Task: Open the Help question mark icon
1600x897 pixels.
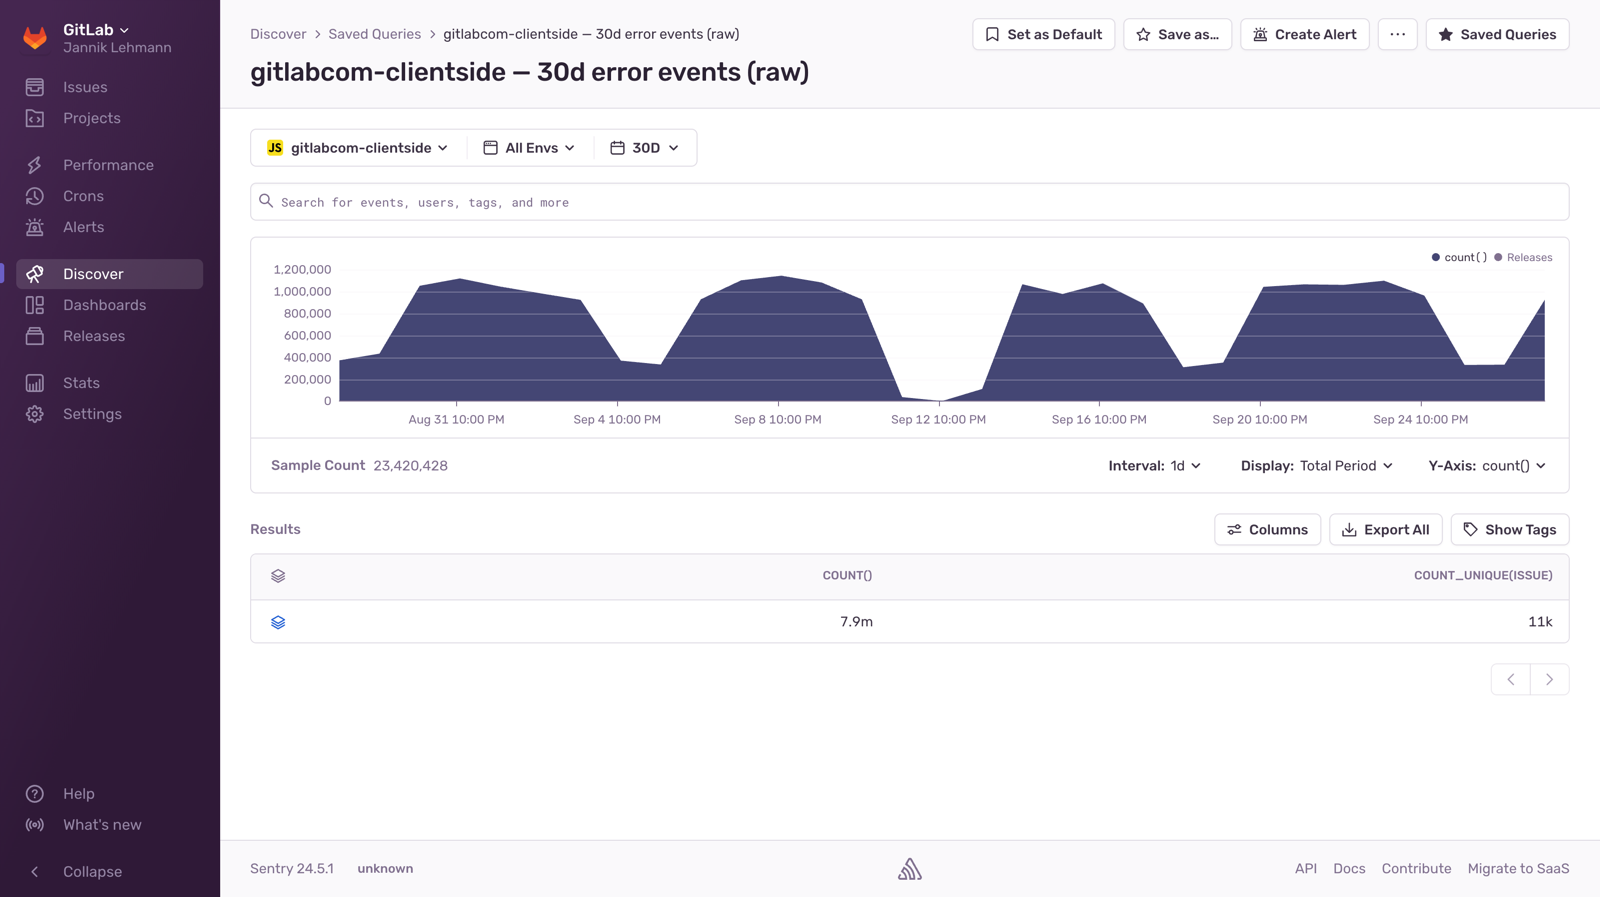Action: tap(35, 794)
